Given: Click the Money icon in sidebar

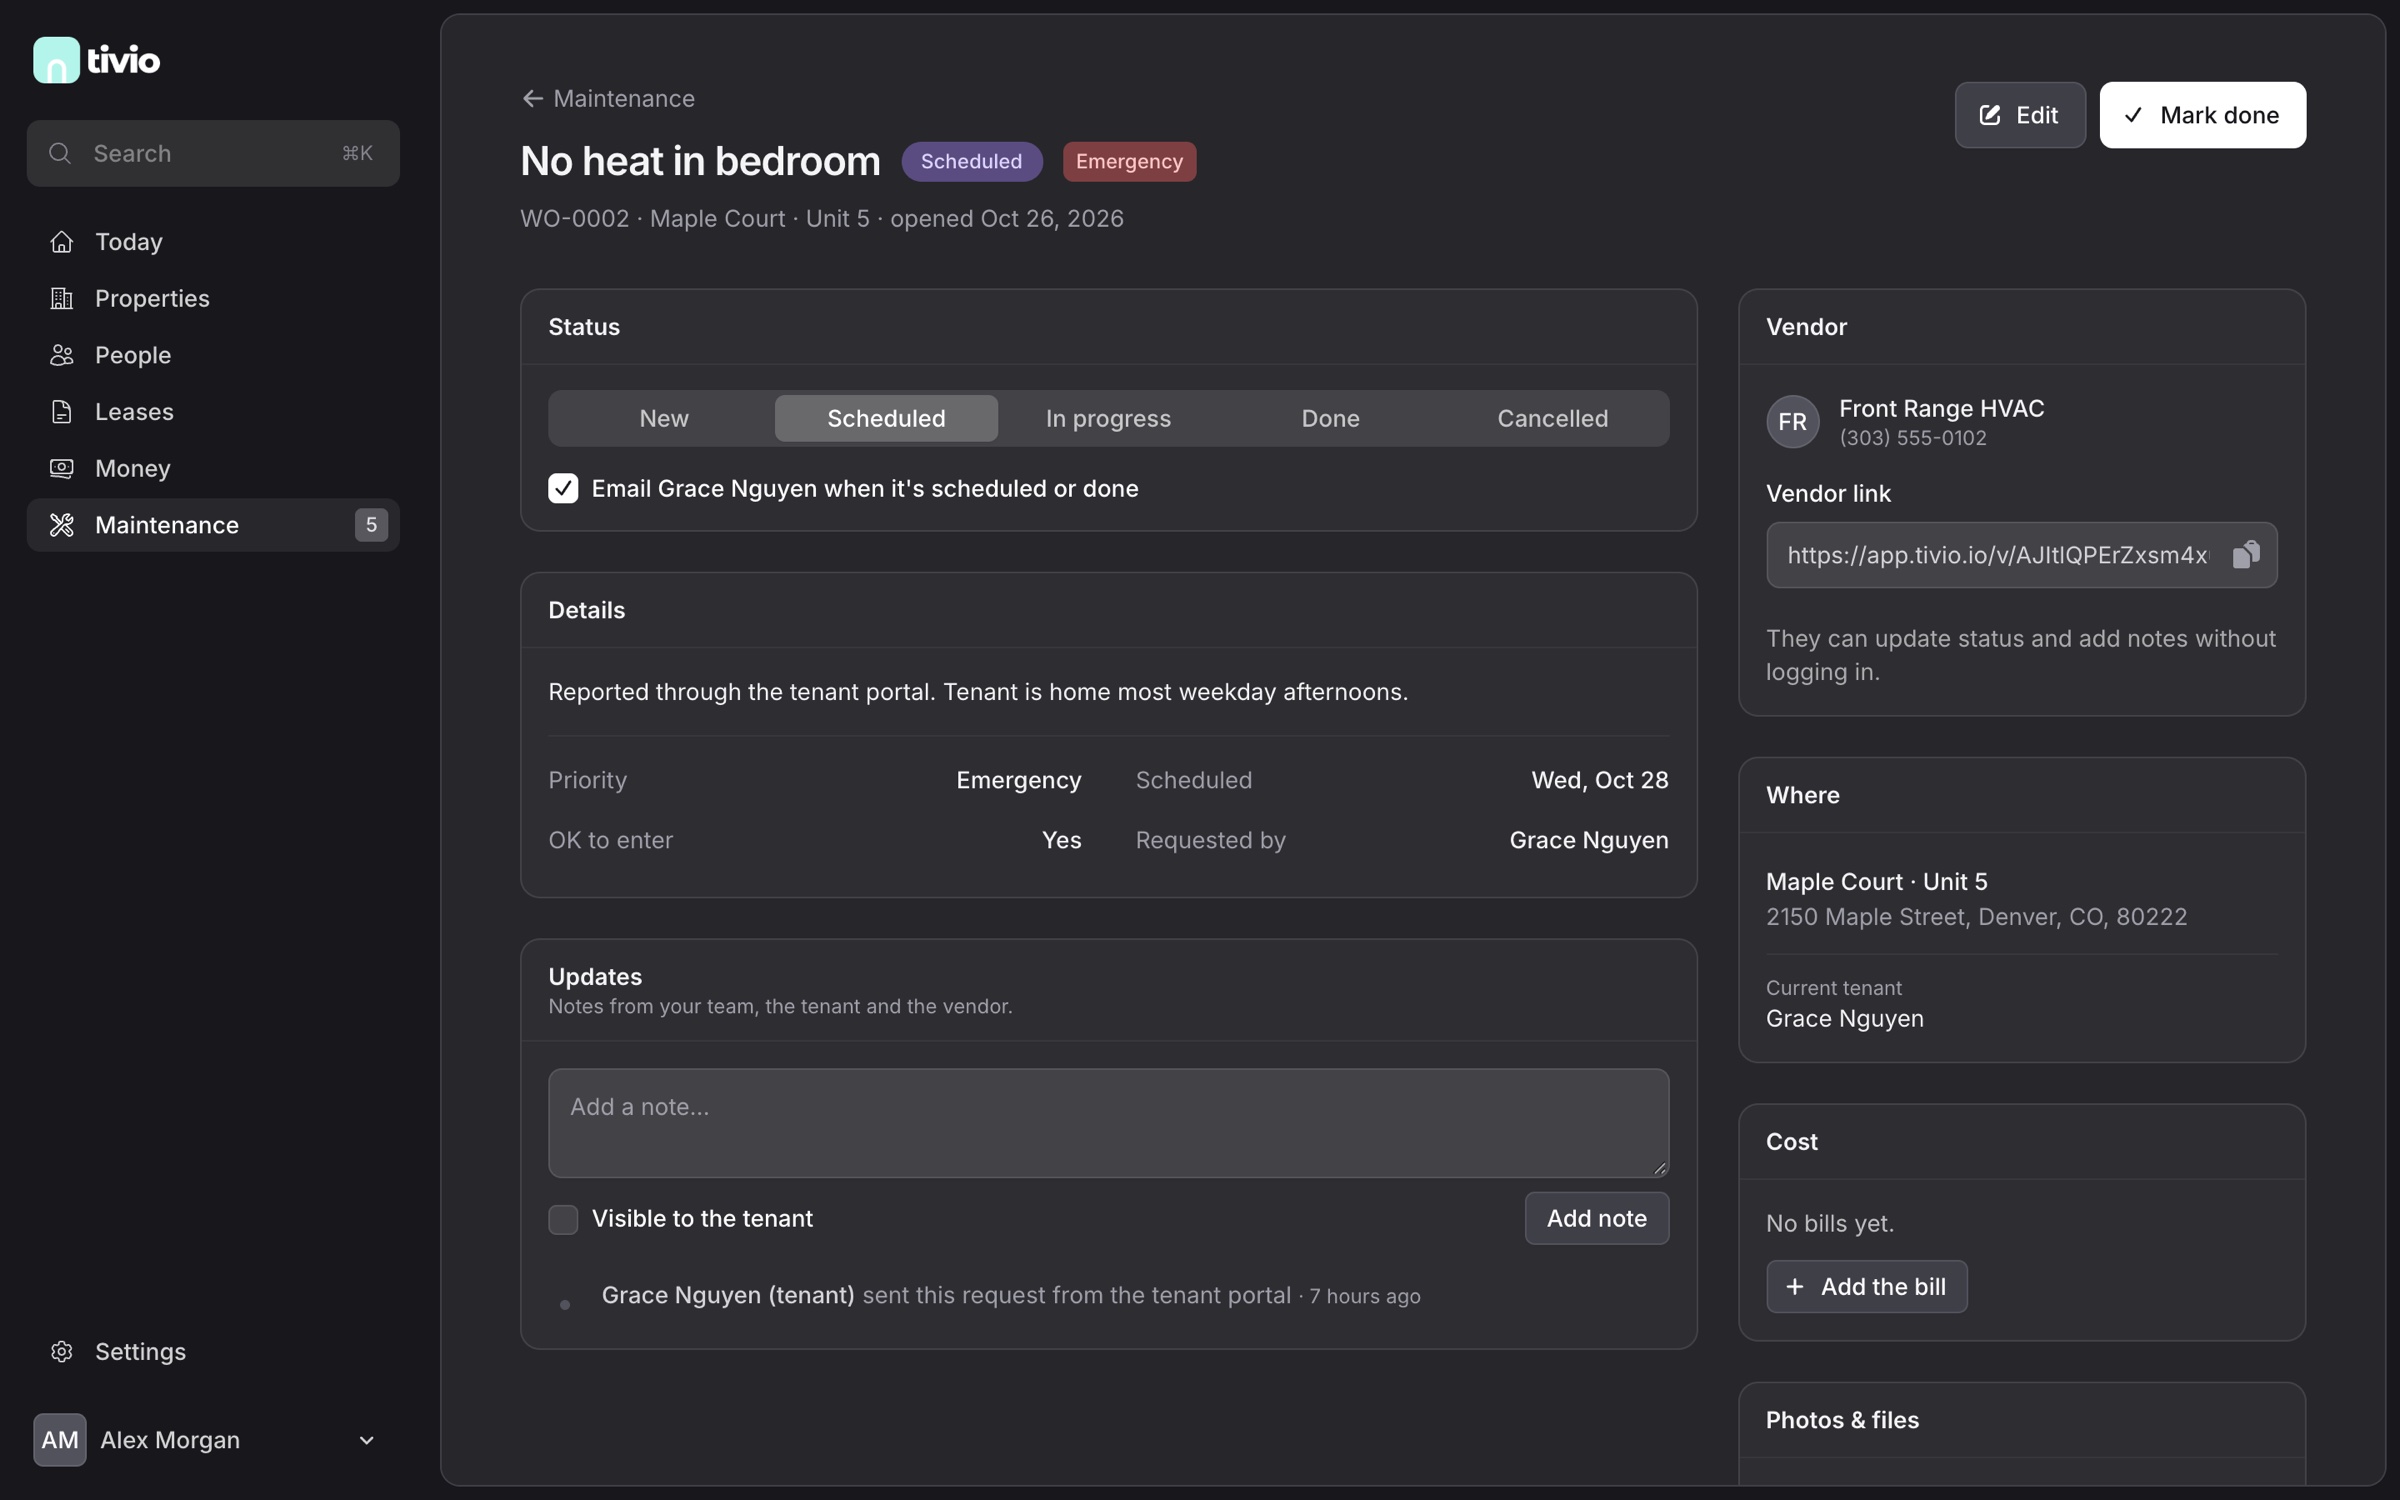Looking at the screenshot, I should pyautogui.click(x=62, y=468).
